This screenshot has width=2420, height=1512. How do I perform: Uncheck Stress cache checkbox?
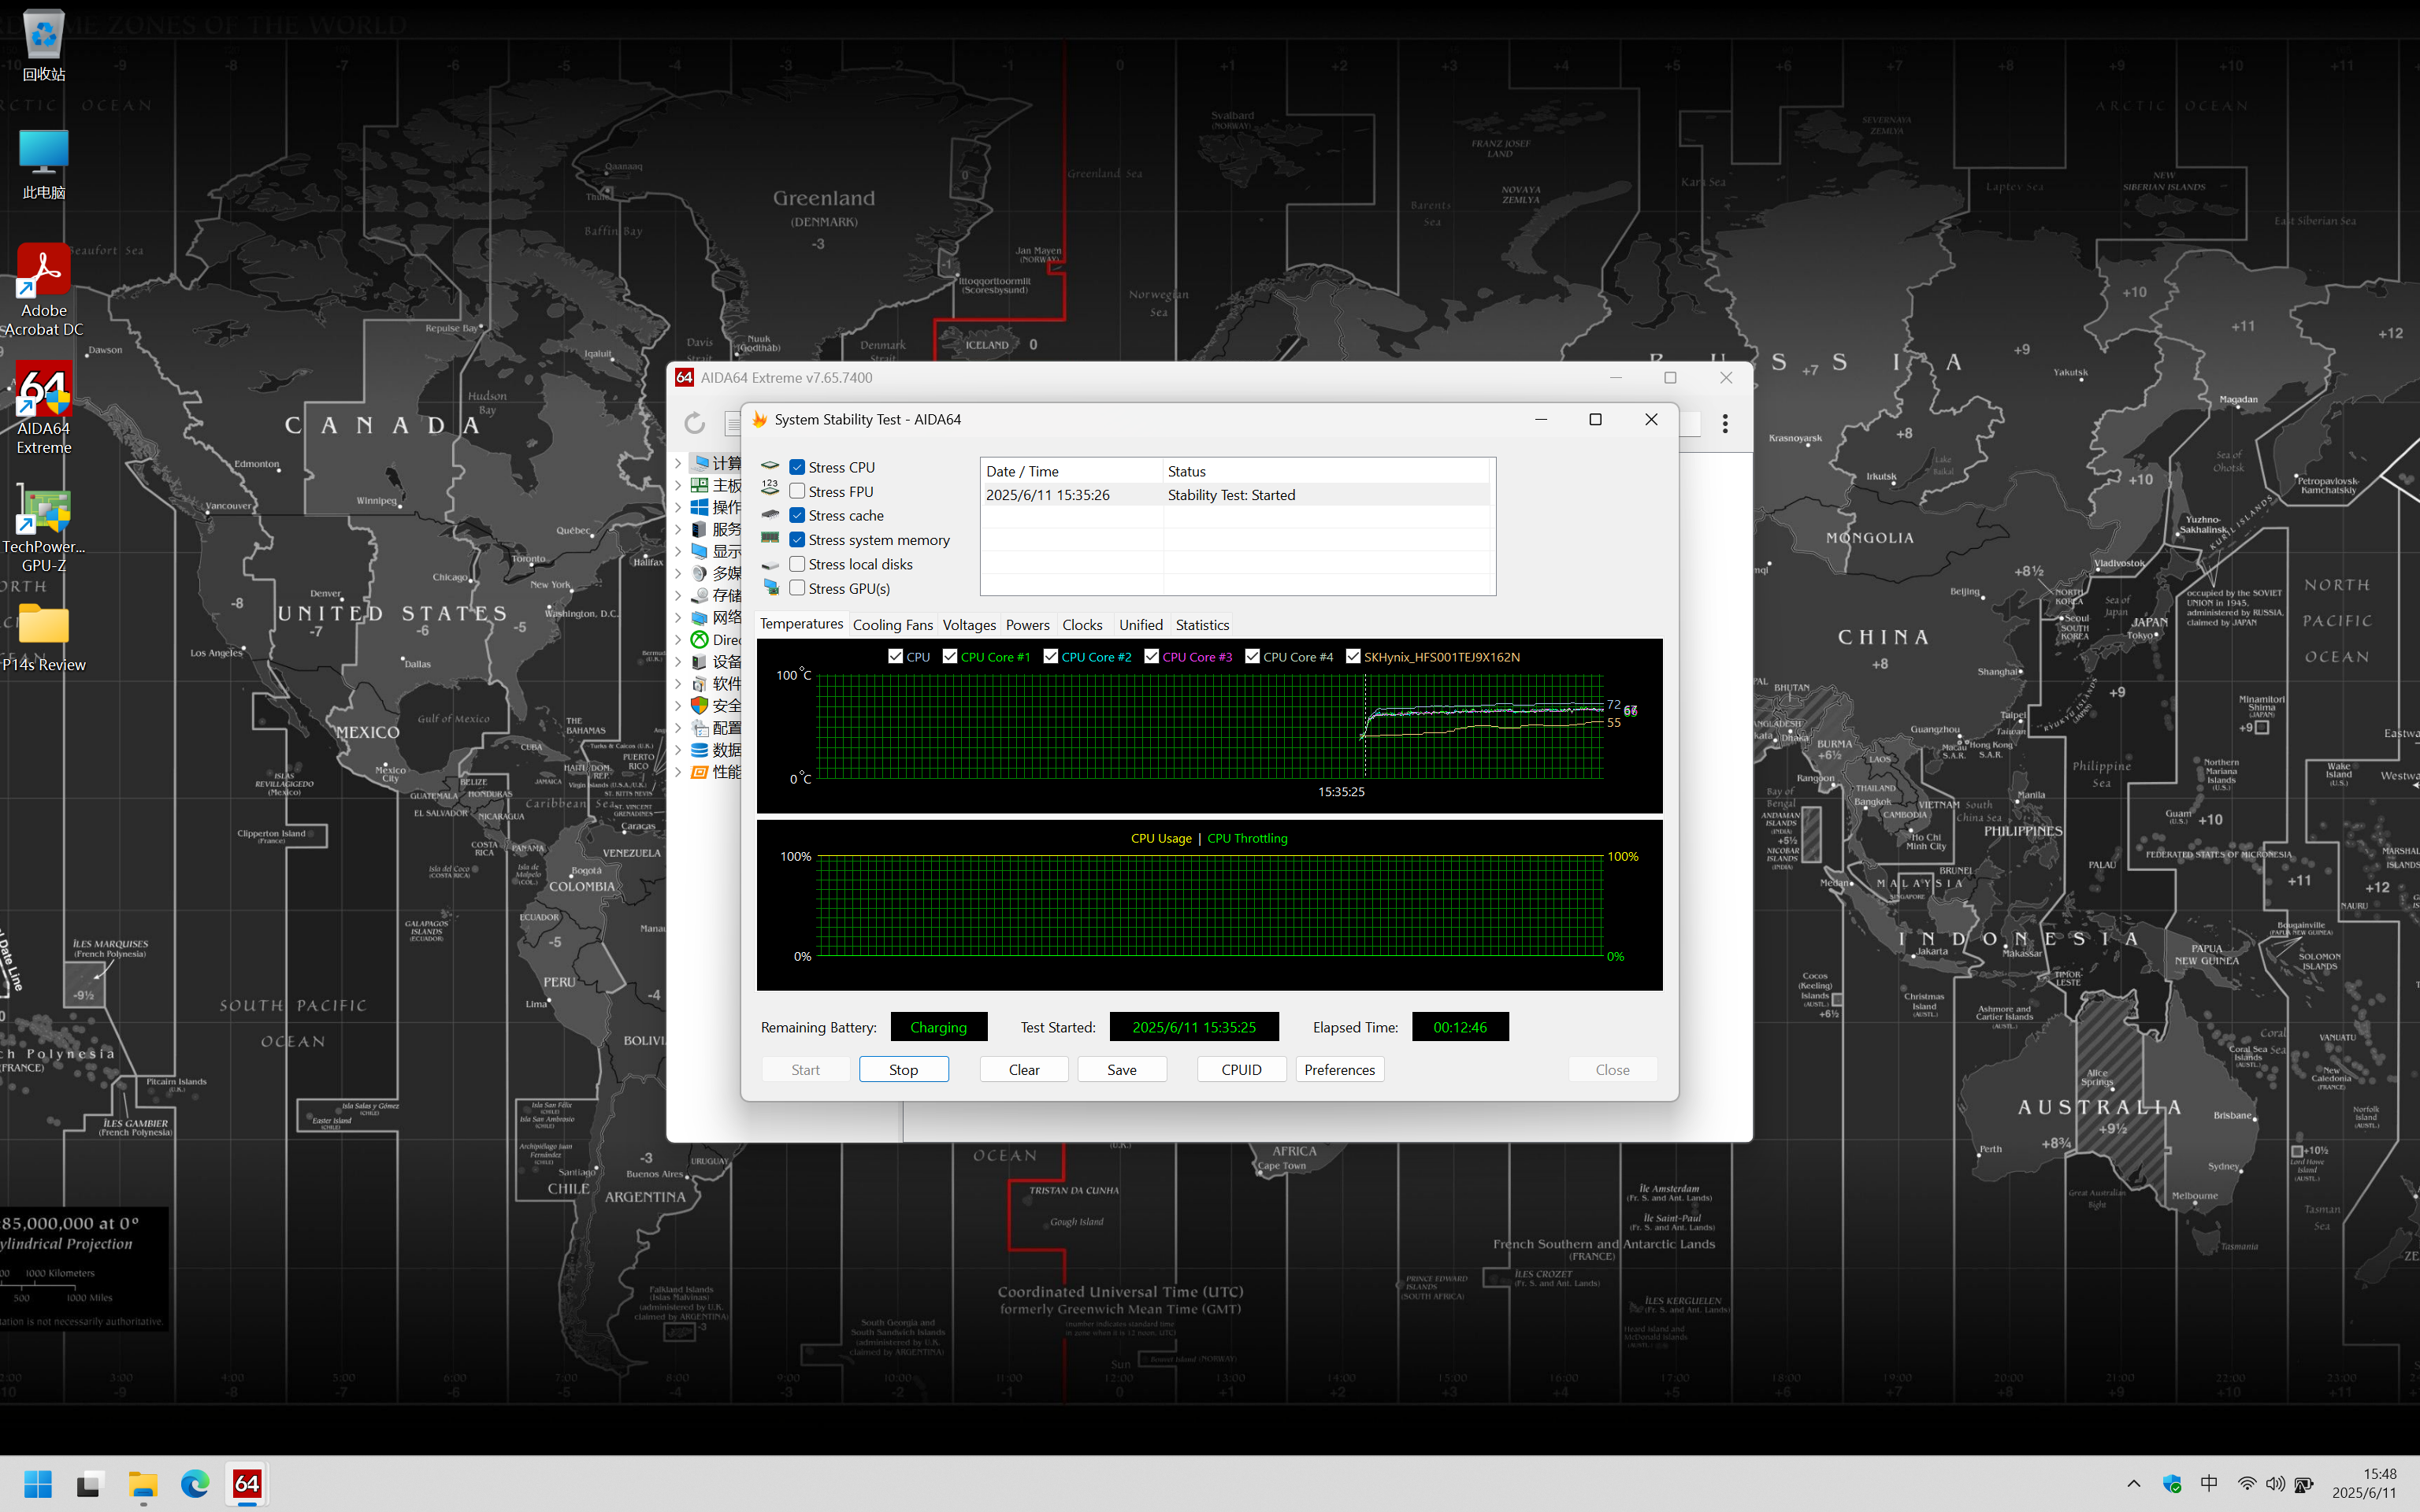coord(797,515)
